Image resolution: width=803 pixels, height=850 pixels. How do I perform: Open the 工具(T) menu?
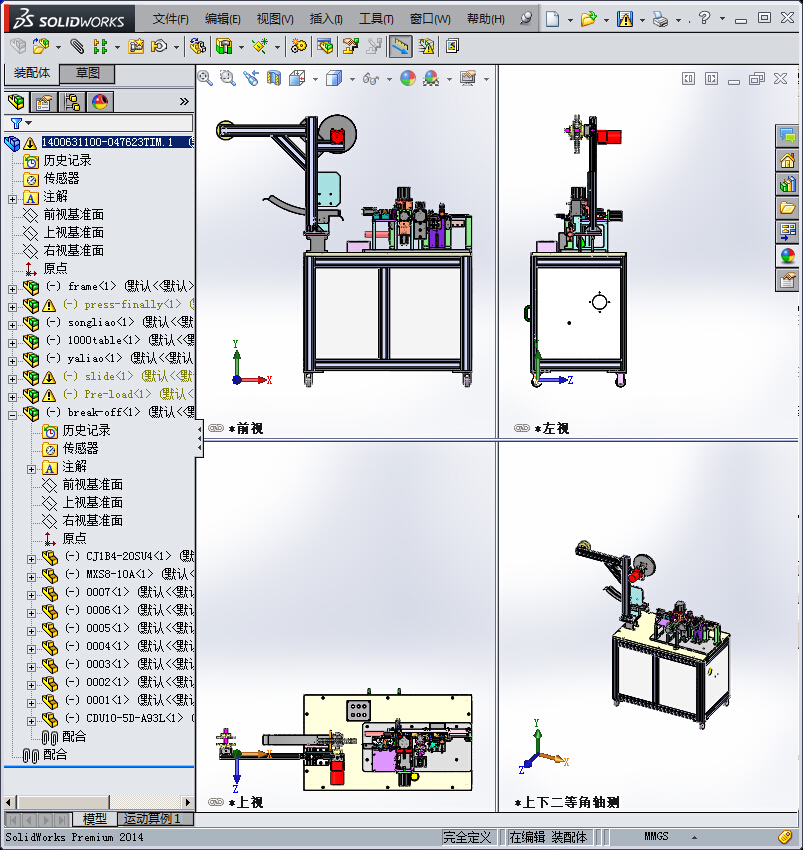click(376, 19)
